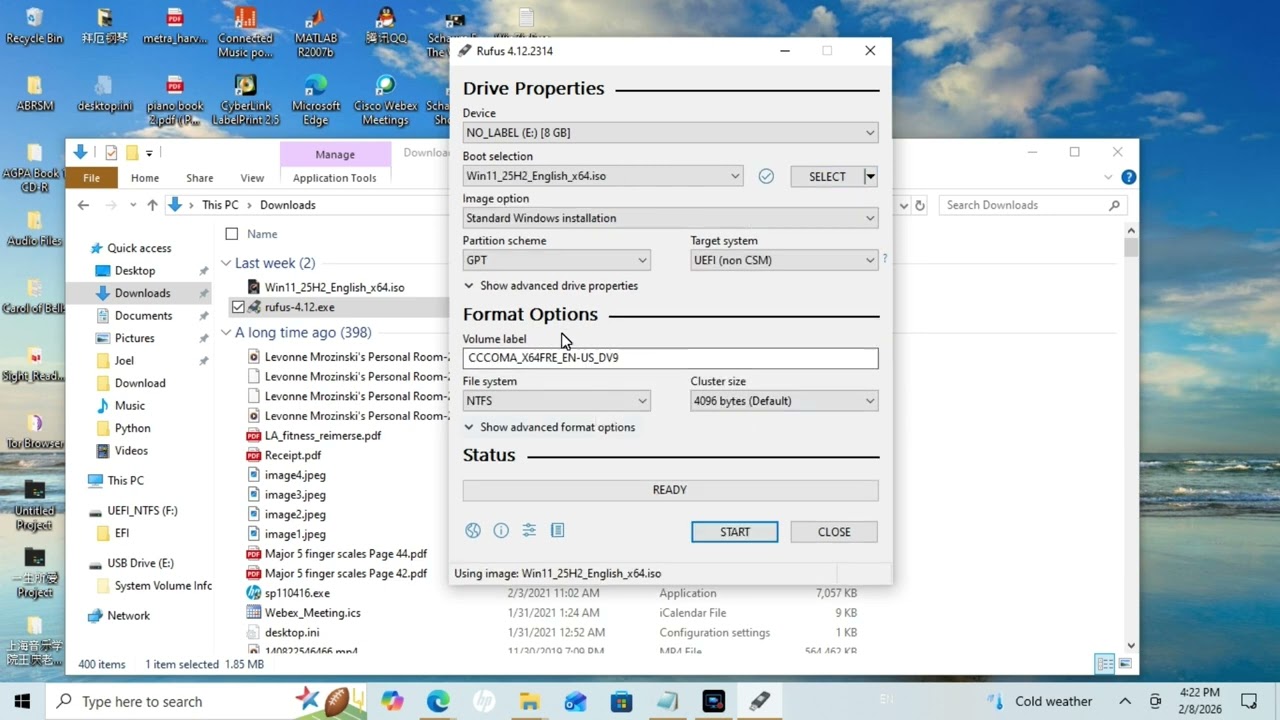Image resolution: width=1280 pixels, height=720 pixels.
Task: Select UEFI_NTFS (F:) drive in navigation pane
Action: click(142, 510)
